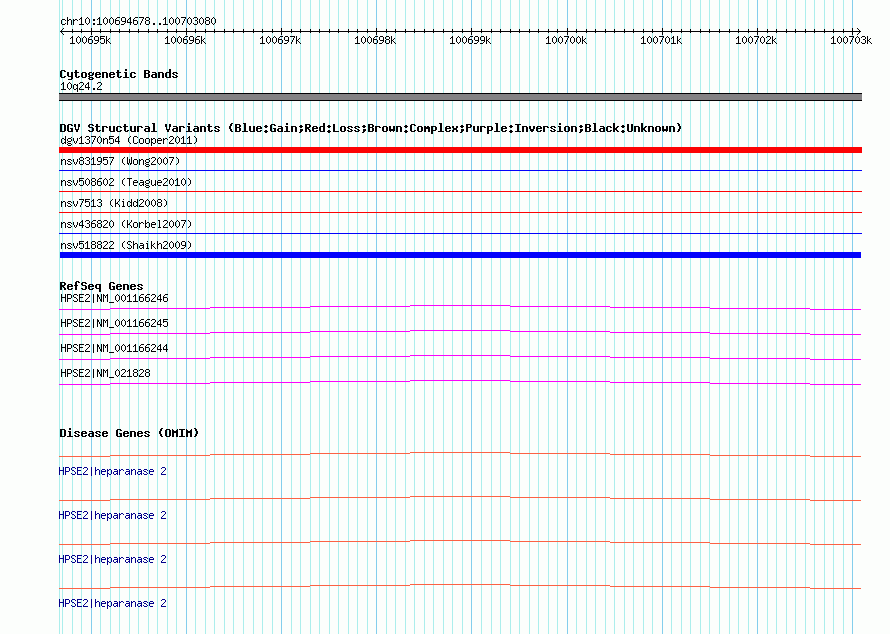Image resolution: width=890 pixels, height=634 pixels.
Task: Click the chr10:100694678..100703080 coordinate label
Action: 138,21
